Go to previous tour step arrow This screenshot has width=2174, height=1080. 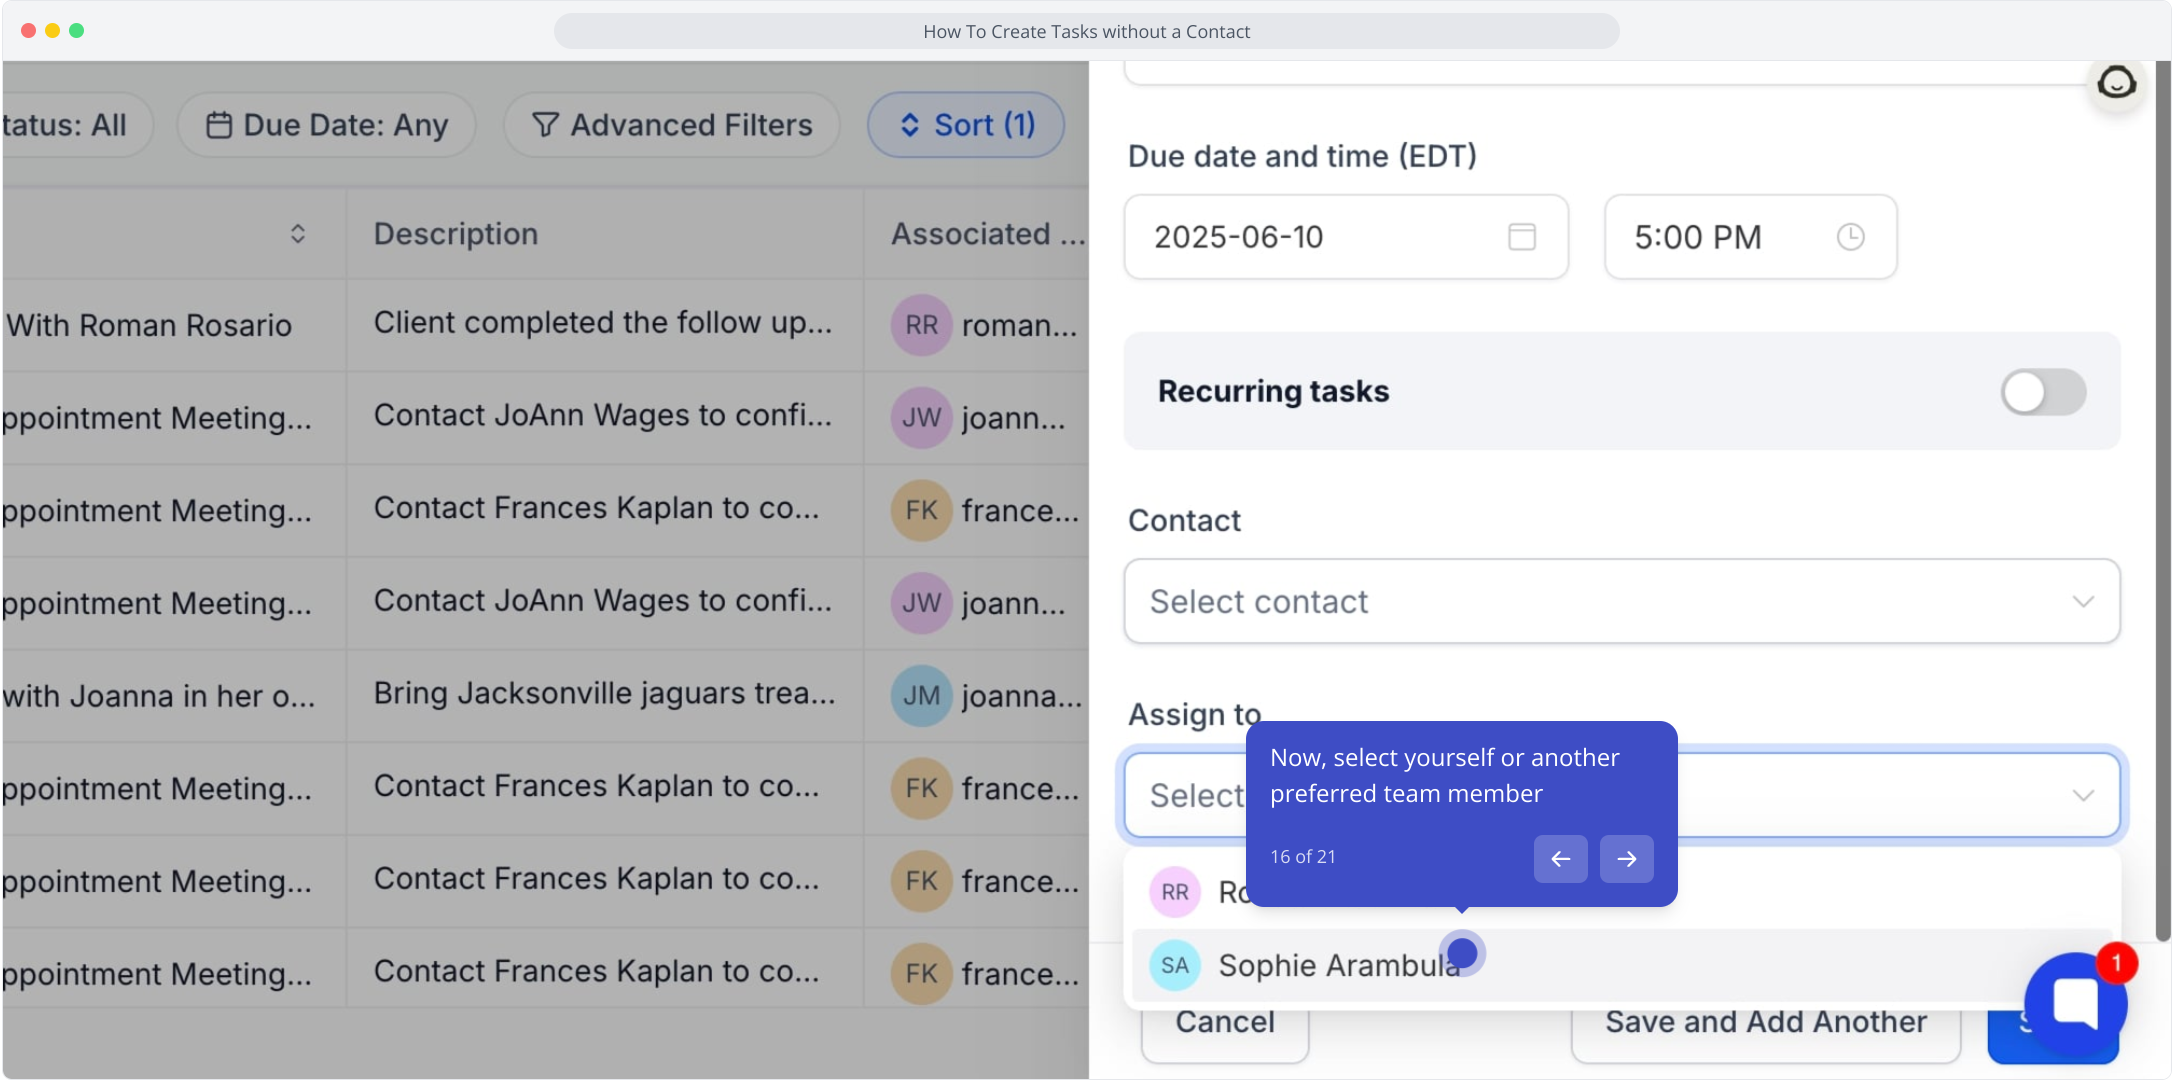tap(1560, 858)
